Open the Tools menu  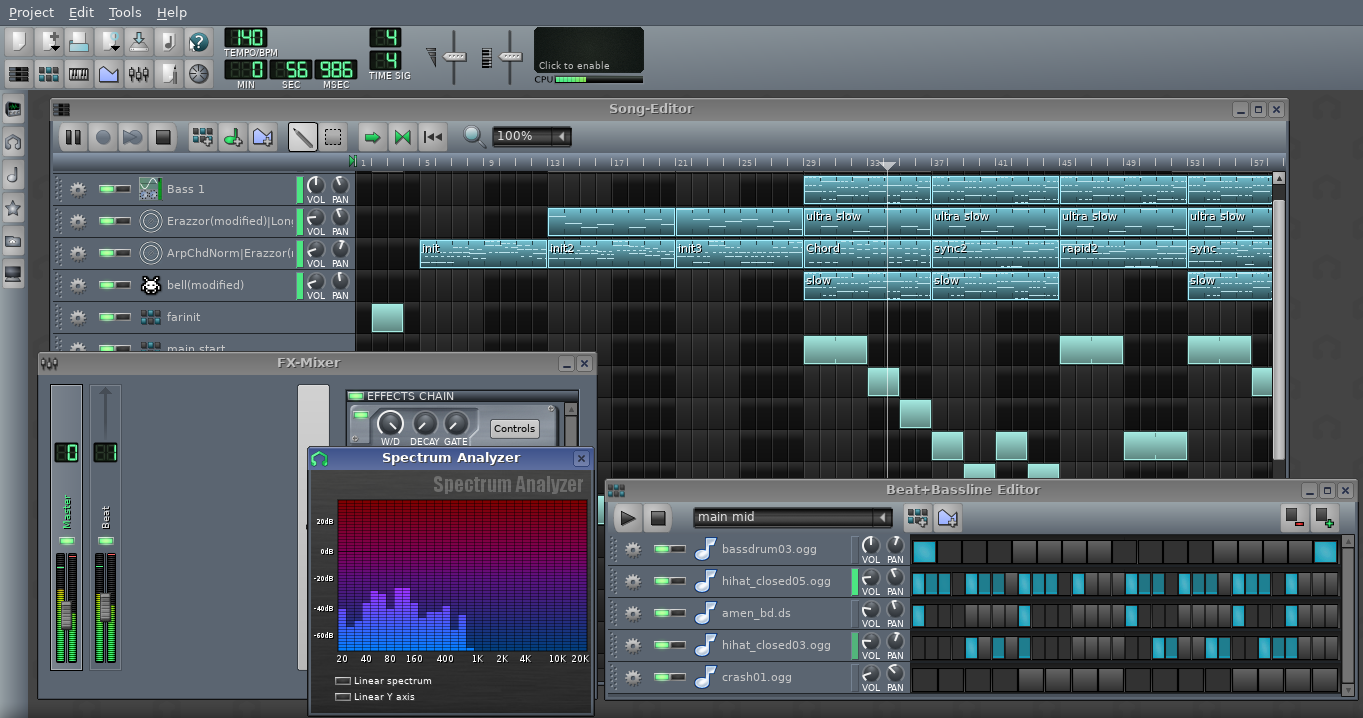click(x=125, y=12)
